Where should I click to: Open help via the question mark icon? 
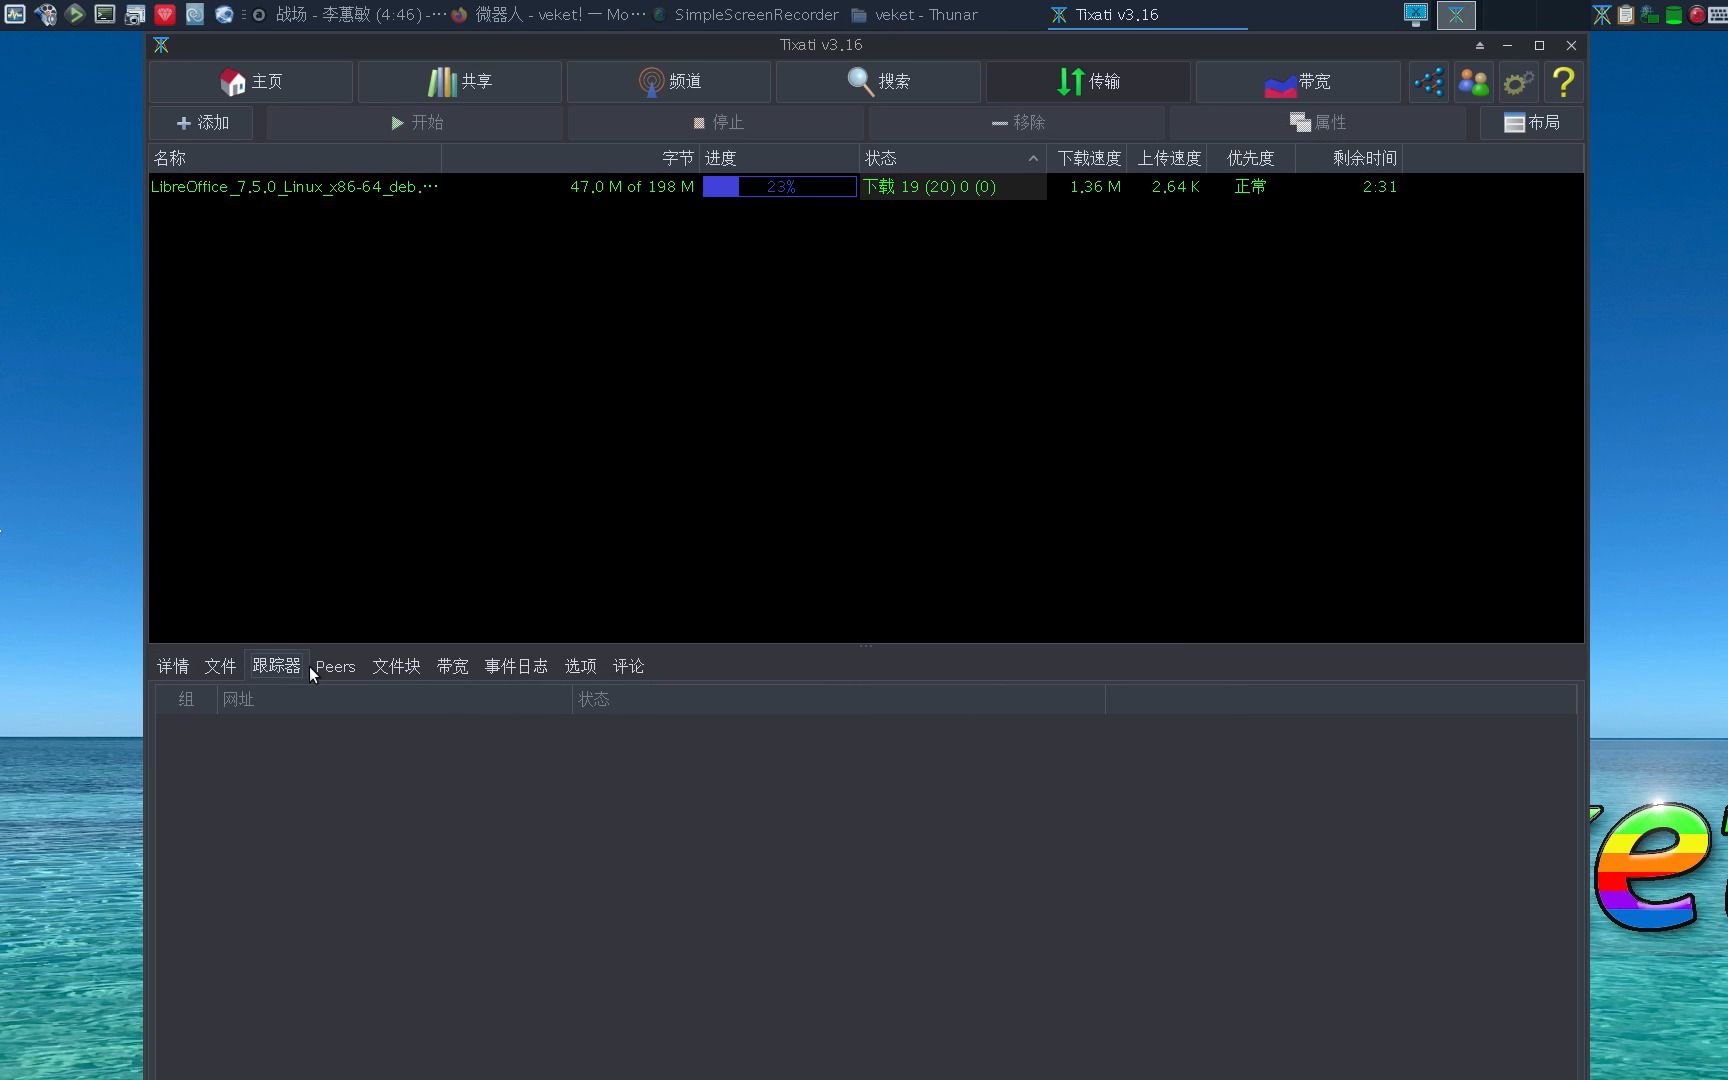[1563, 82]
